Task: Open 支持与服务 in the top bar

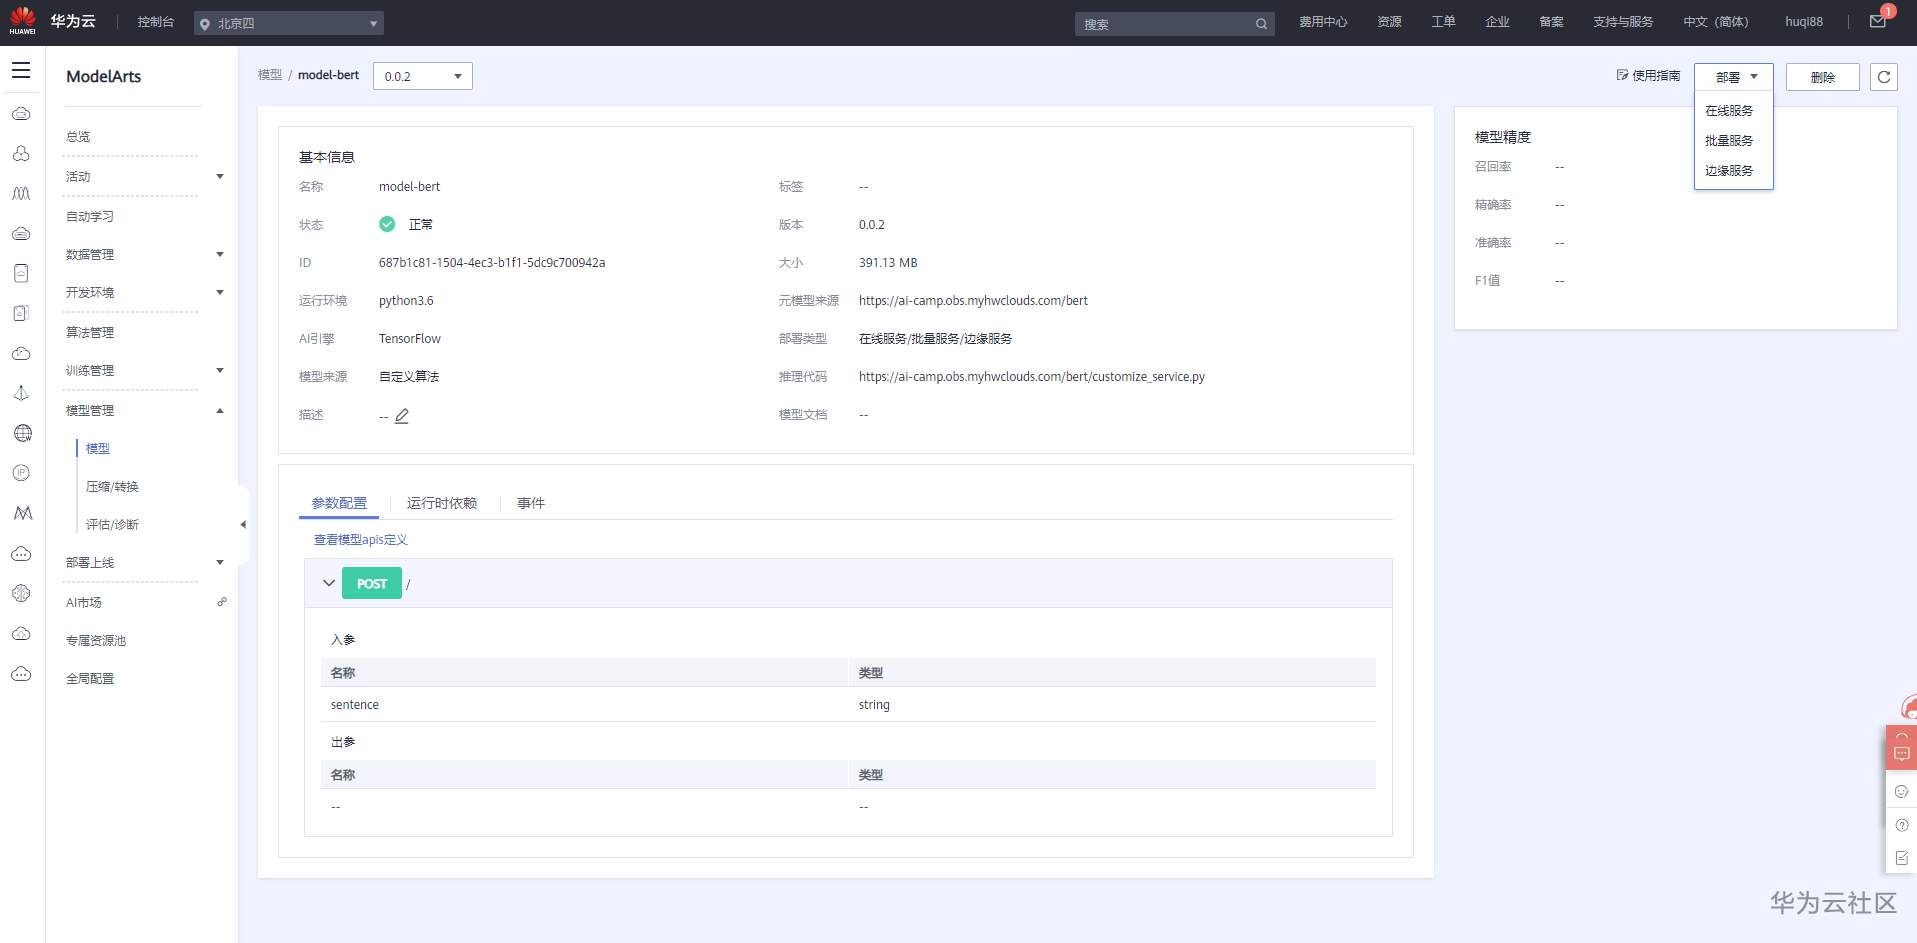Action: (x=1623, y=22)
